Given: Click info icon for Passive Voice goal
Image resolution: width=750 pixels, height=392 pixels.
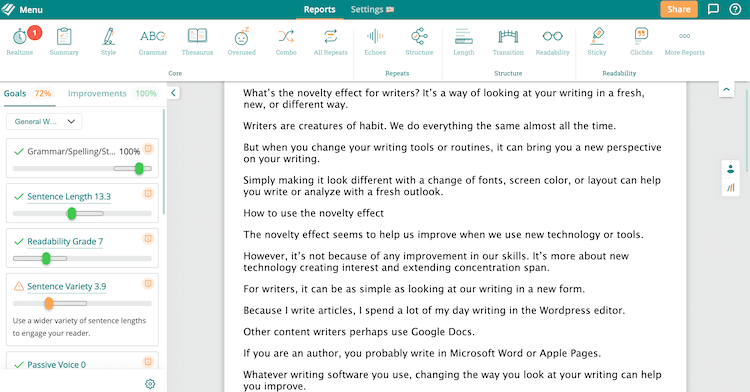Looking at the screenshot, I should pyautogui.click(x=148, y=362).
